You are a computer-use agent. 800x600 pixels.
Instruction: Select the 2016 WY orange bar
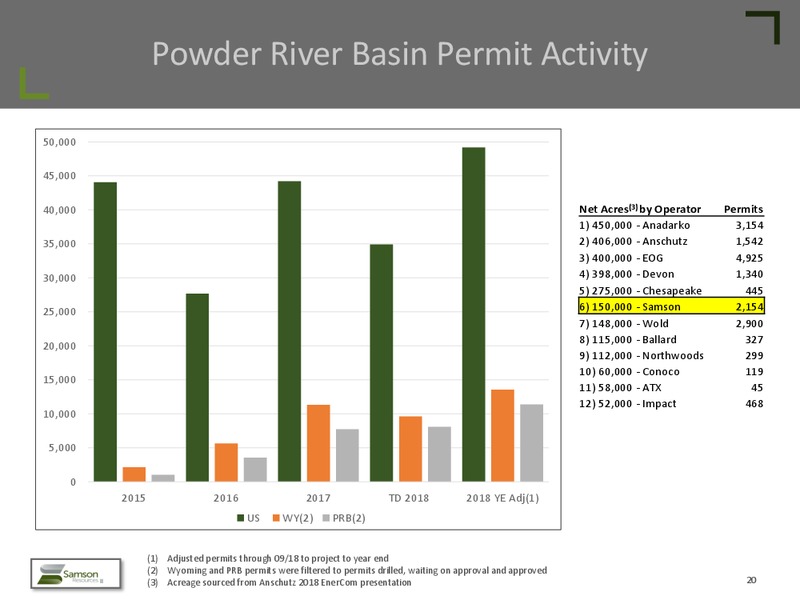(226, 462)
